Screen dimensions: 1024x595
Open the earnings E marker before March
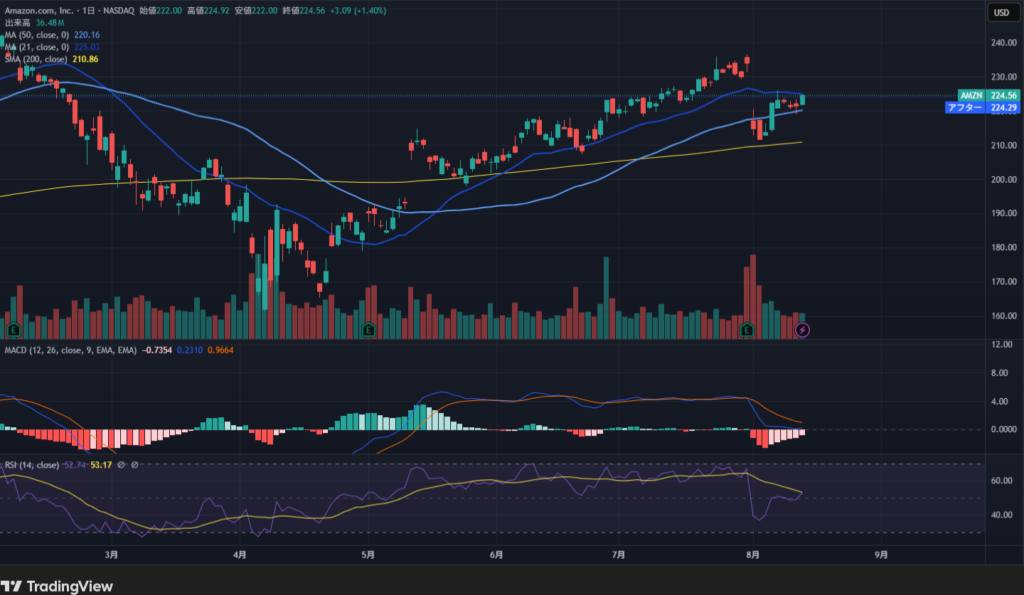pyautogui.click(x=14, y=330)
